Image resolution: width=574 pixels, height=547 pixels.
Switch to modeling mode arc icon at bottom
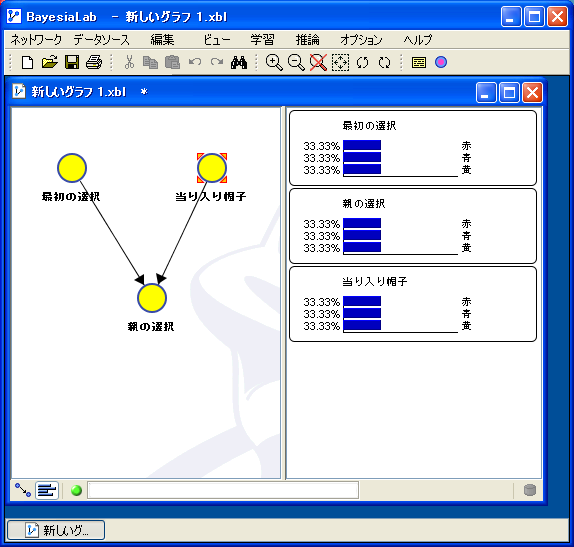pyautogui.click(x=23, y=490)
